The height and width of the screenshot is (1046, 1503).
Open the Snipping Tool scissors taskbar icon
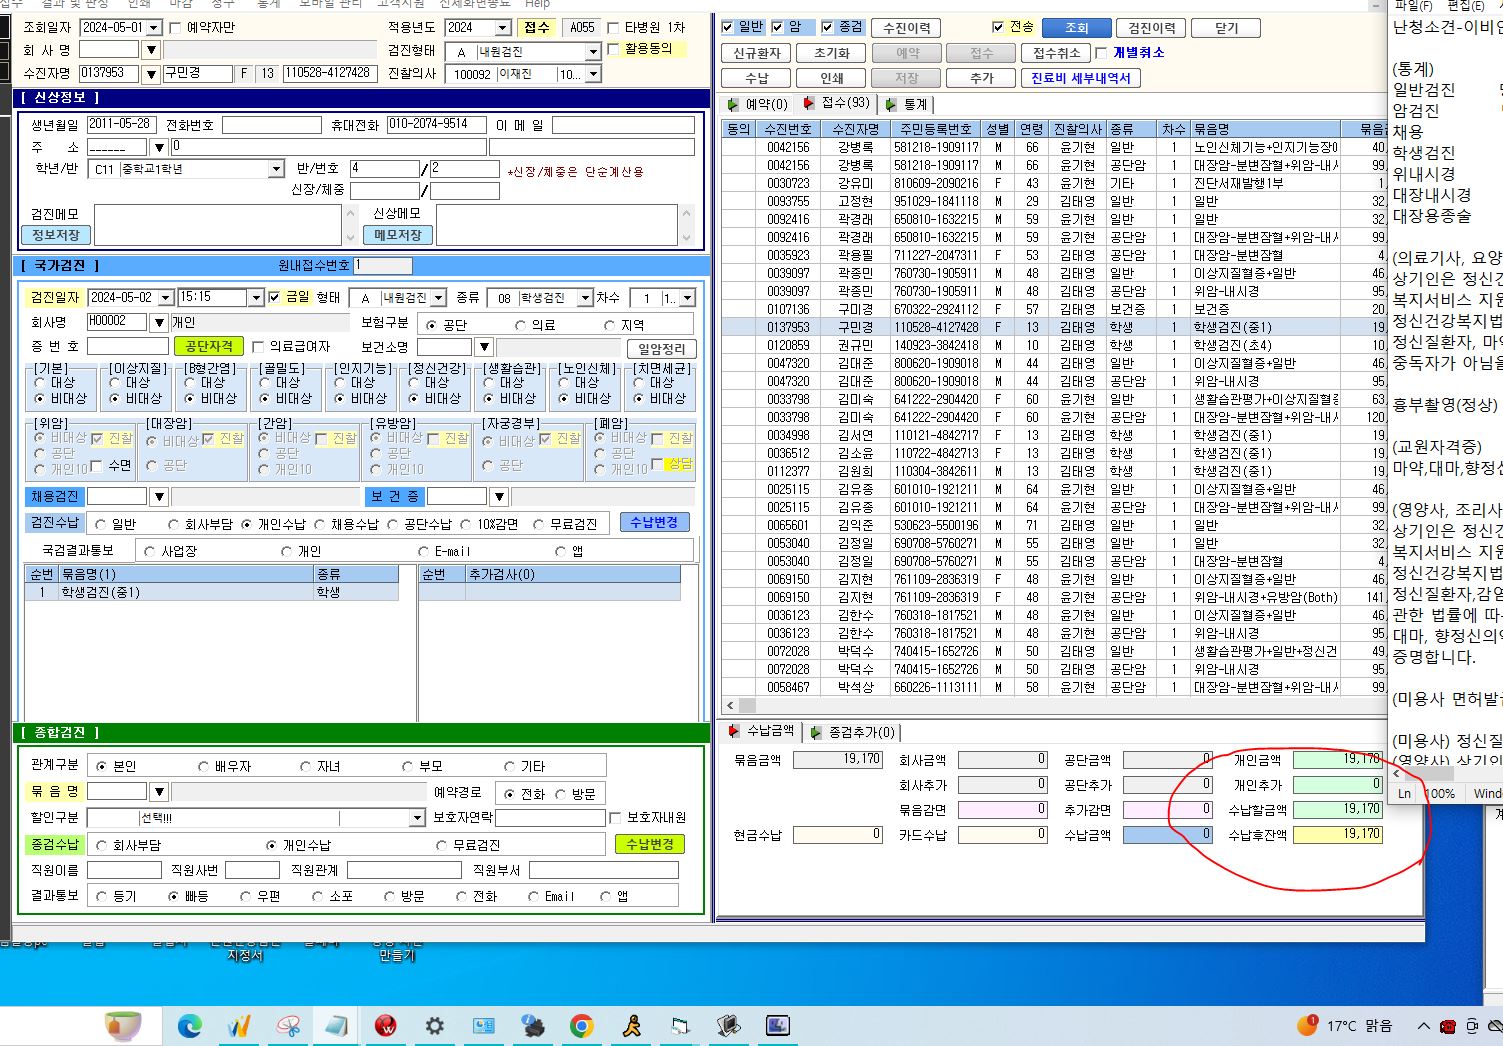point(289,1026)
